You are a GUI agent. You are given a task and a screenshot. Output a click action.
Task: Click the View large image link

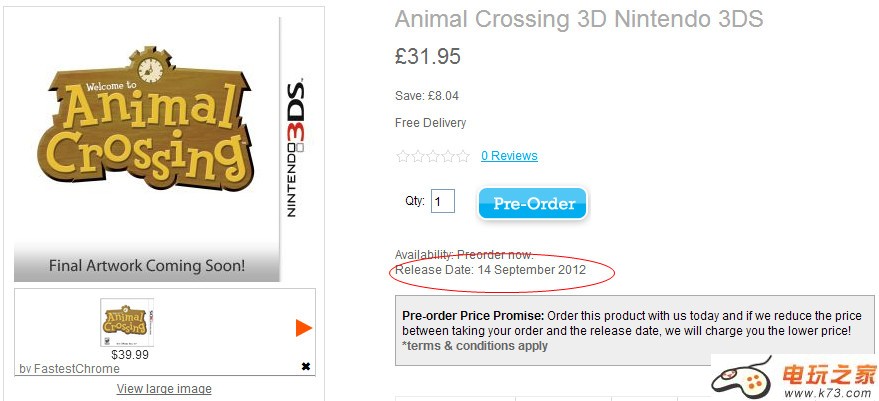[x=164, y=389]
